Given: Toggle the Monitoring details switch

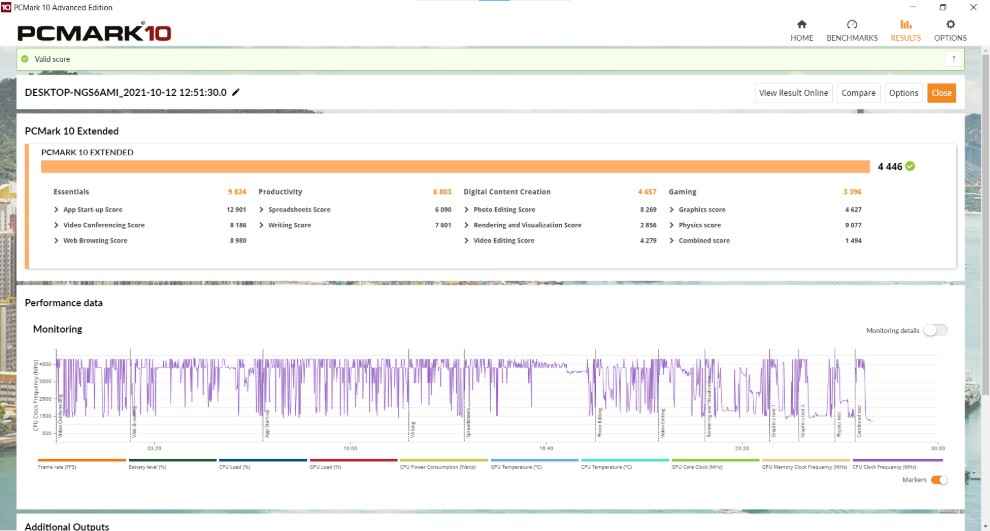Looking at the screenshot, I should (x=935, y=330).
